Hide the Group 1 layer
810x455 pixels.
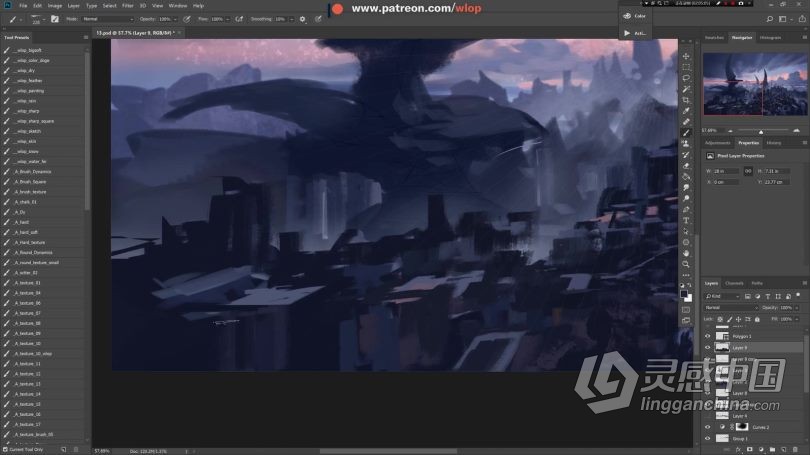708,438
